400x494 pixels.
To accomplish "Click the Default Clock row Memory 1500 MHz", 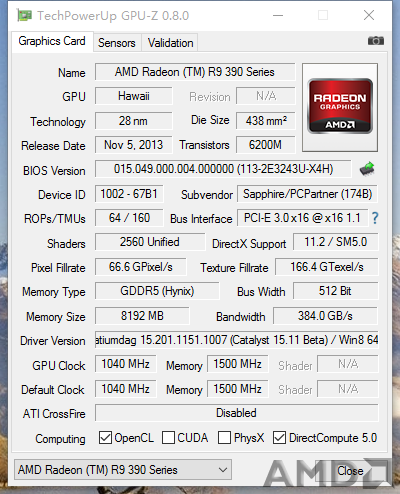I will [x=238, y=389].
